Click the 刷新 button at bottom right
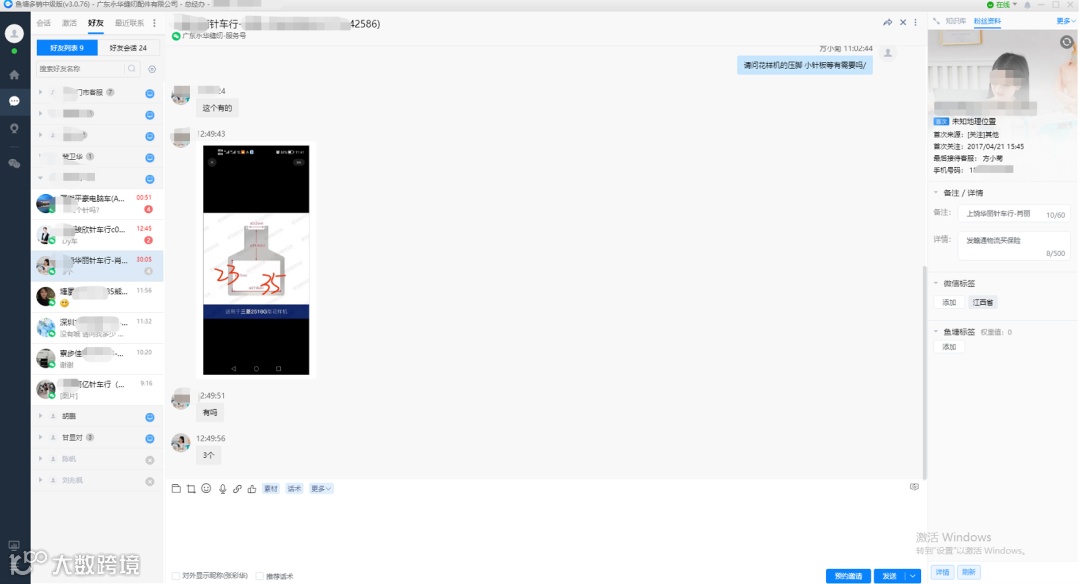This screenshot has height=584, width=1080. (x=968, y=572)
